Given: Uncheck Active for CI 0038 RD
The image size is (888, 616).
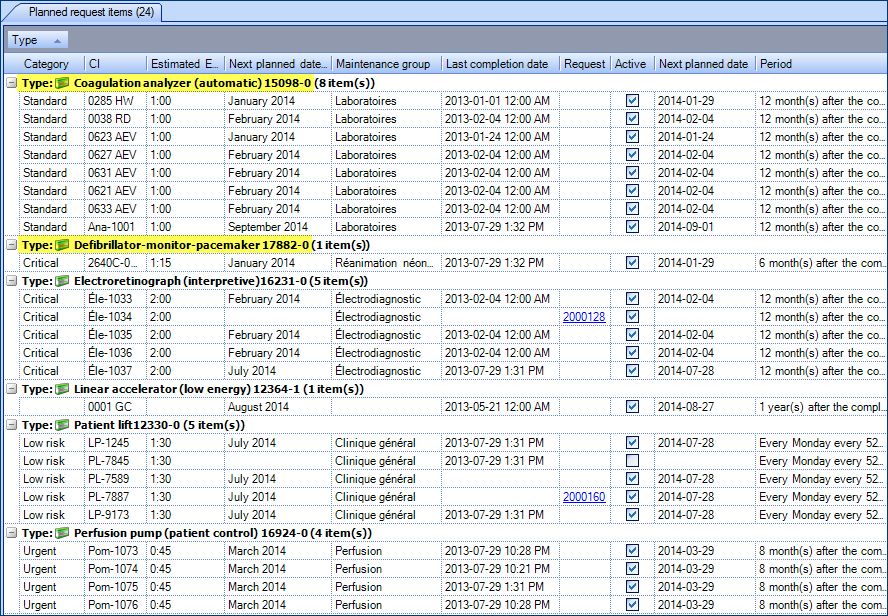Looking at the screenshot, I should point(633,119).
